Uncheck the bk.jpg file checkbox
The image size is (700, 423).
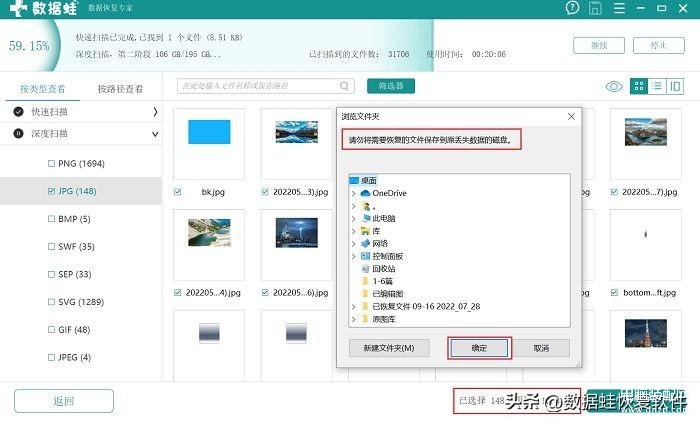coord(178,192)
